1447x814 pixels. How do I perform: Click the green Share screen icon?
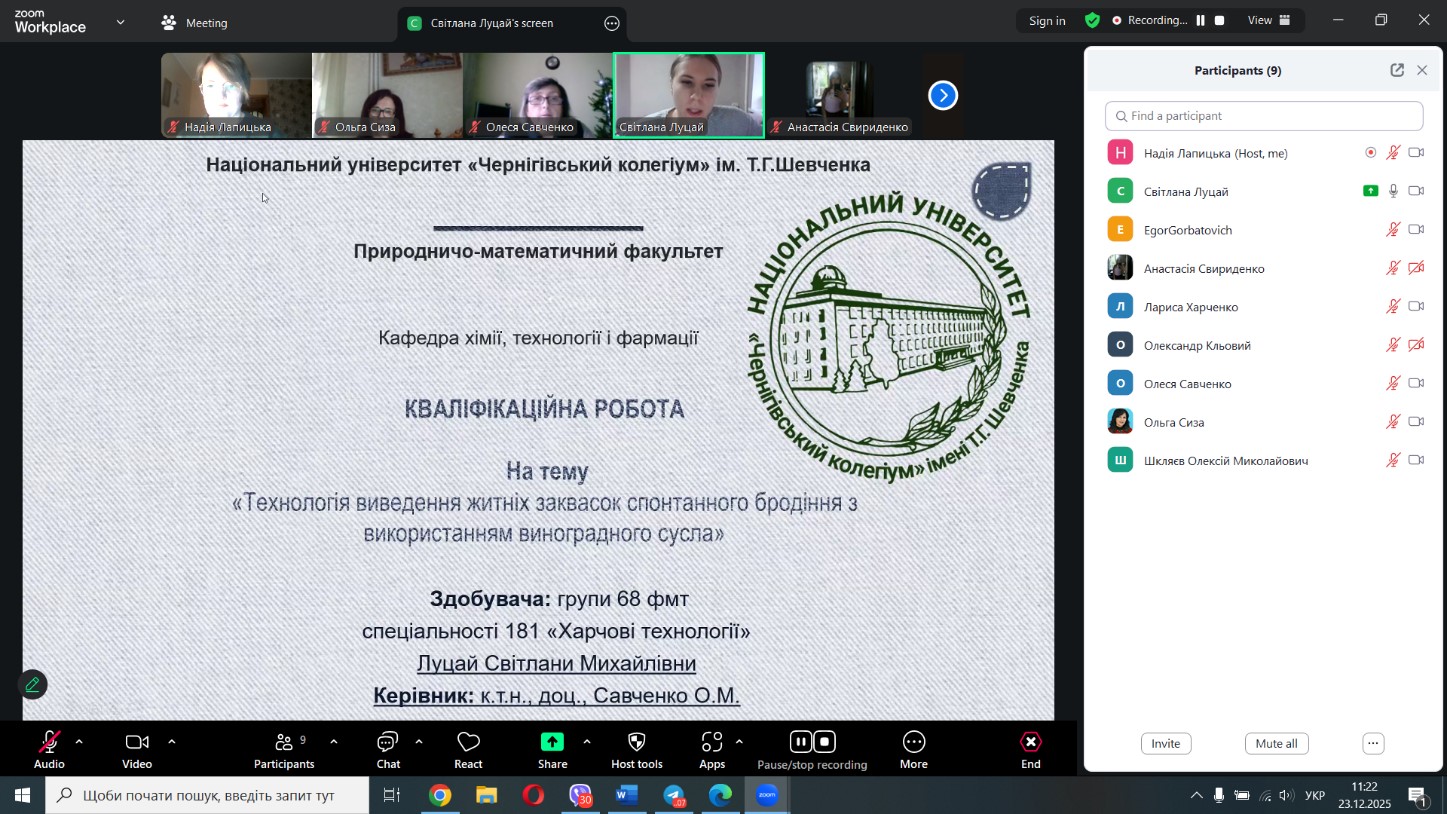552,743
